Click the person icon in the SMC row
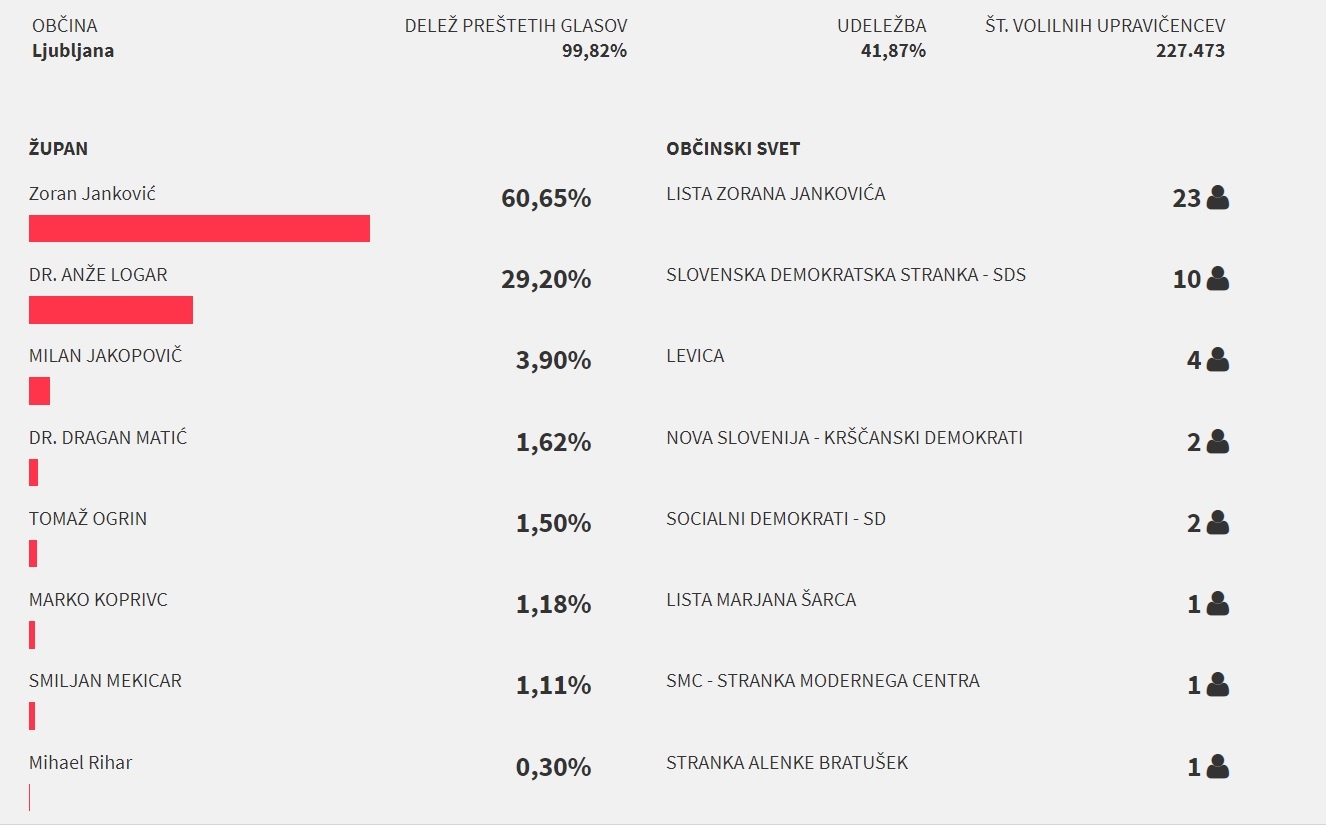1326x828 pixels. tap(1217, 685)
